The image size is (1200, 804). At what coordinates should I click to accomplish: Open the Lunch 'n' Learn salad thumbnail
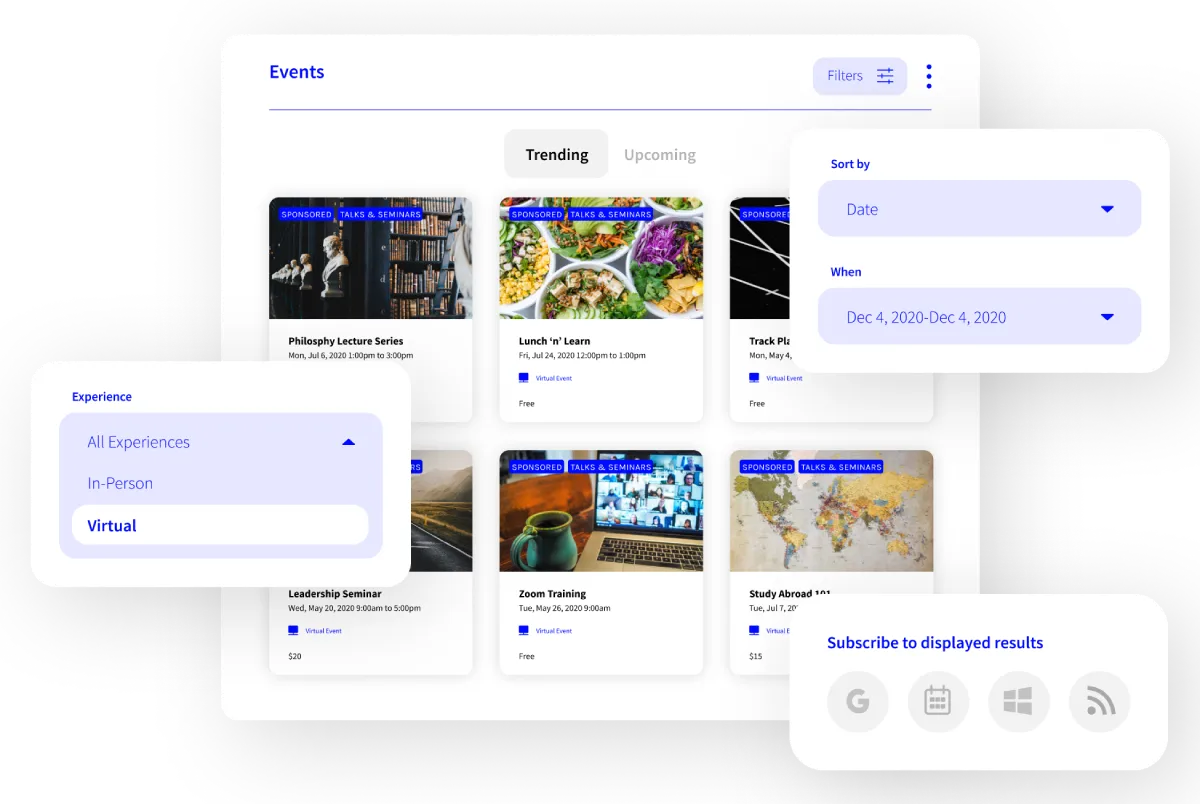pyautogui.click(x=601, y=258)
